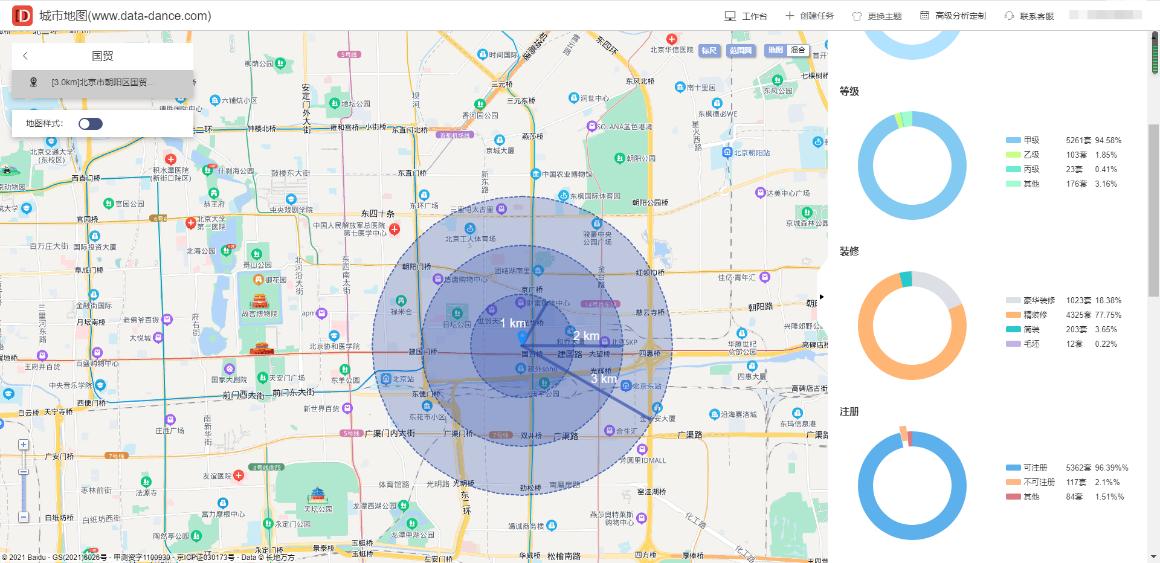Click the 第七医学中心 red cross icon
Viewport: 1160px width, 563px height.
(394, 229)
